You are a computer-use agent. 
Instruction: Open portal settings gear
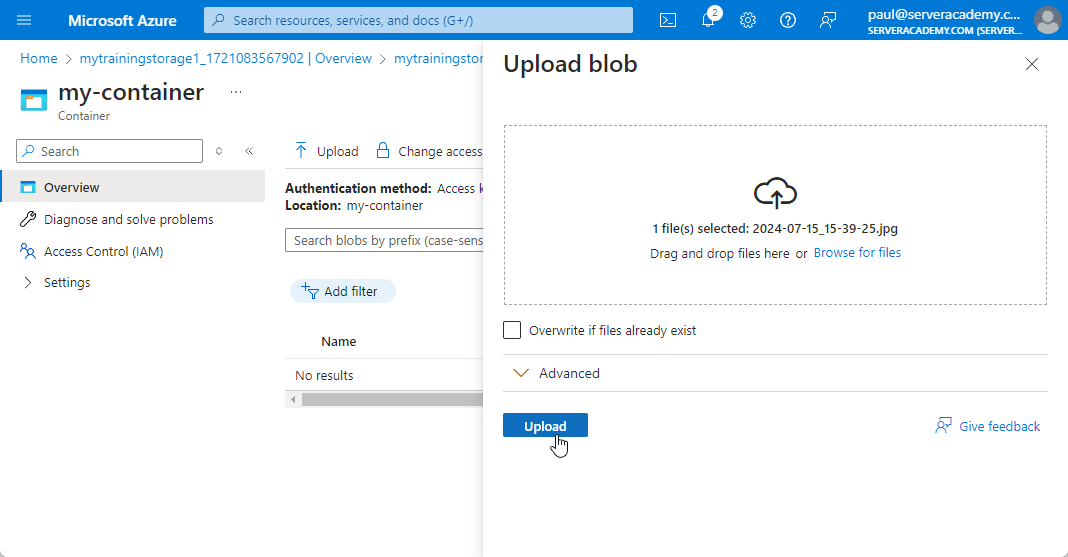coord(748,20)
